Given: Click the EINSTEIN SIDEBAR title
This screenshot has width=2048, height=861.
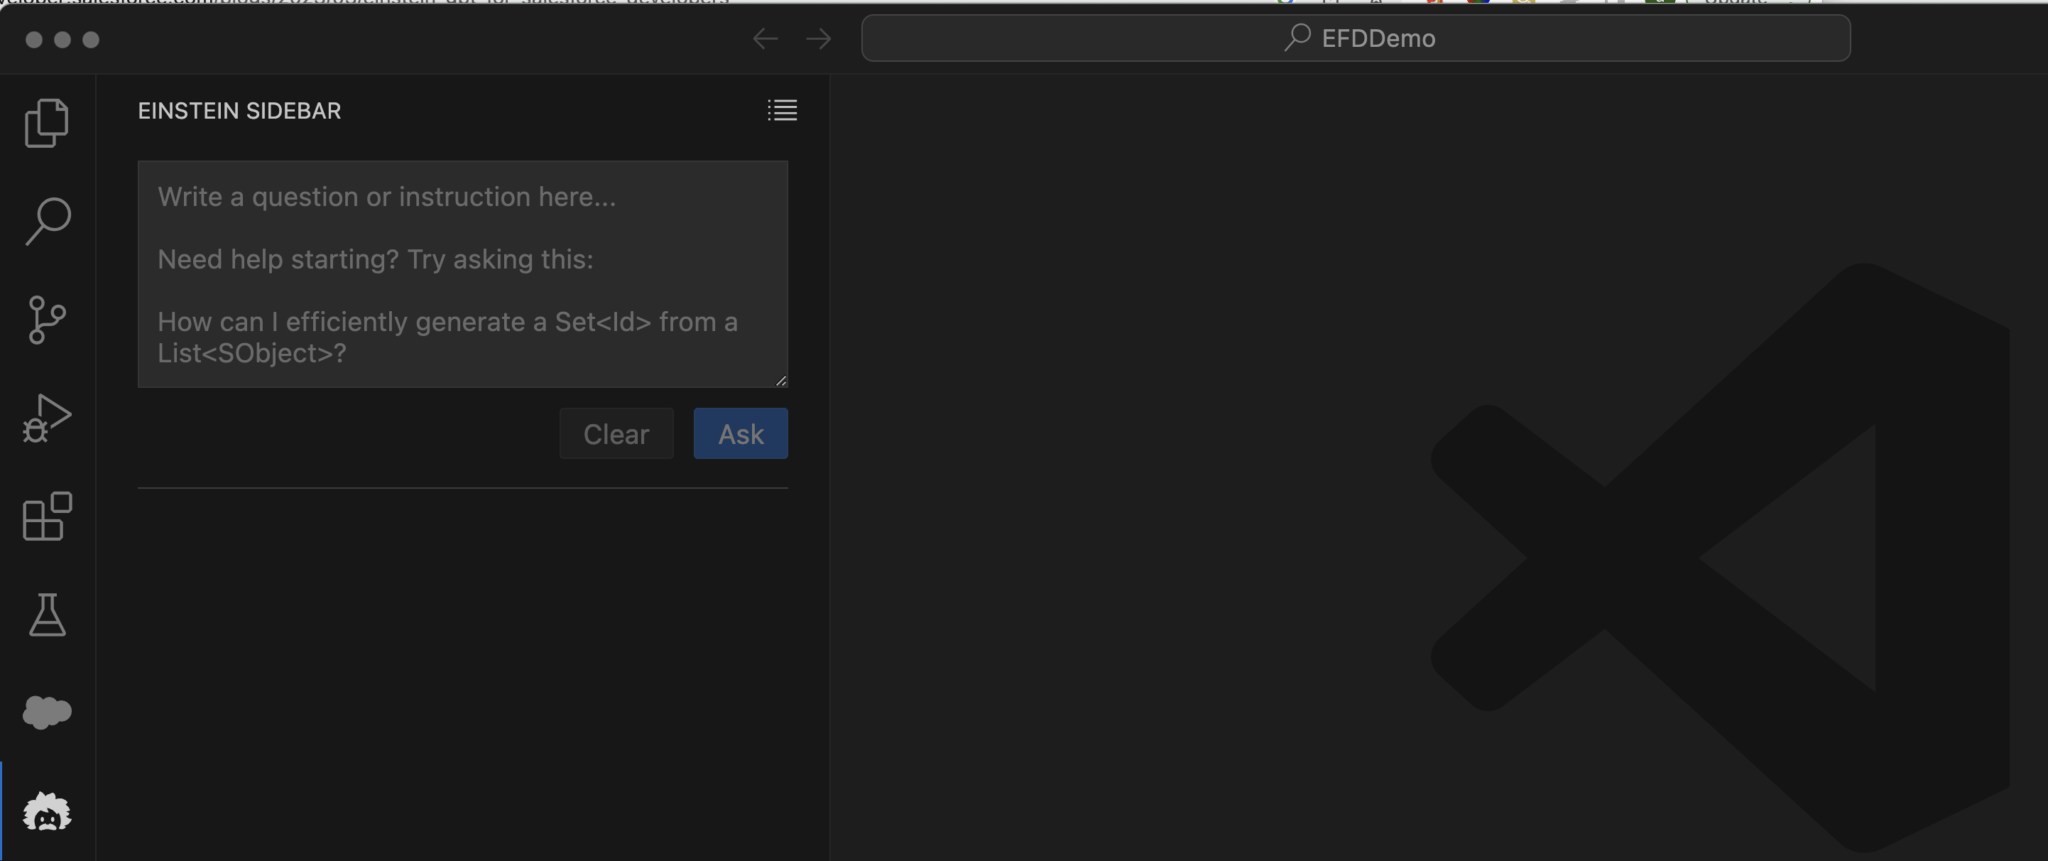Looking at the screenshot, I should click(240, 111).
